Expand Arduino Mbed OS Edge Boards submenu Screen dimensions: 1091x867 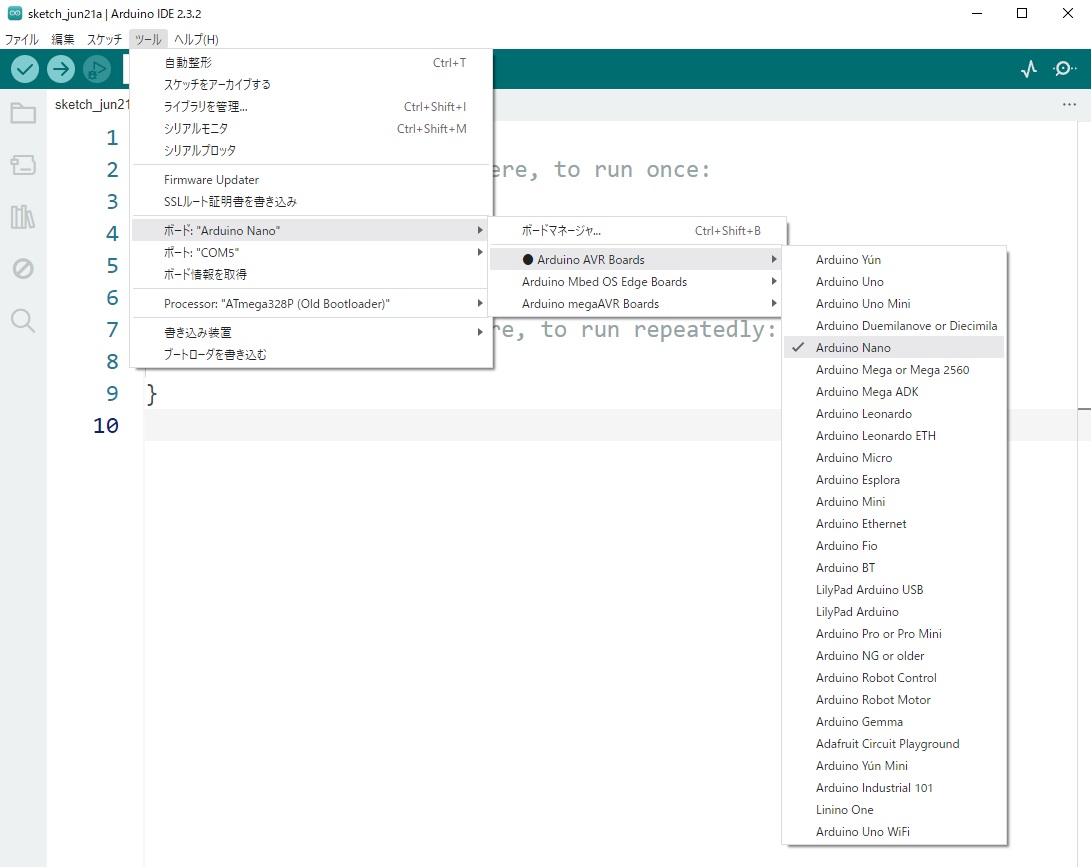(x=637, y=282)
